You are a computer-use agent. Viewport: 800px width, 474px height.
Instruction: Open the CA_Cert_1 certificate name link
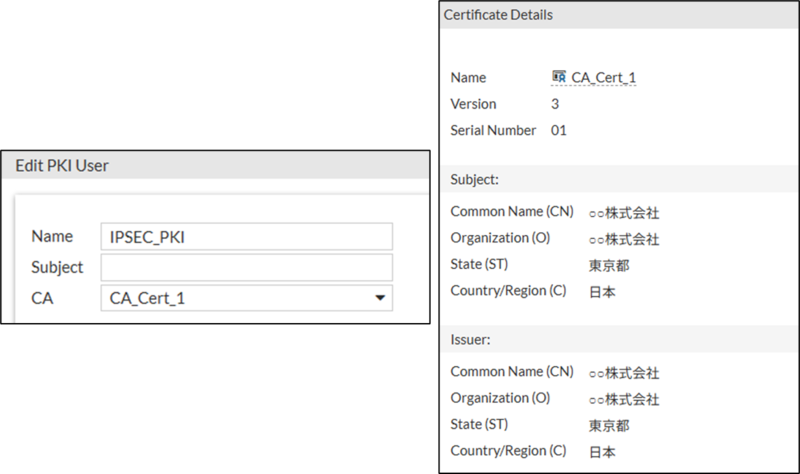pos(604,78)
